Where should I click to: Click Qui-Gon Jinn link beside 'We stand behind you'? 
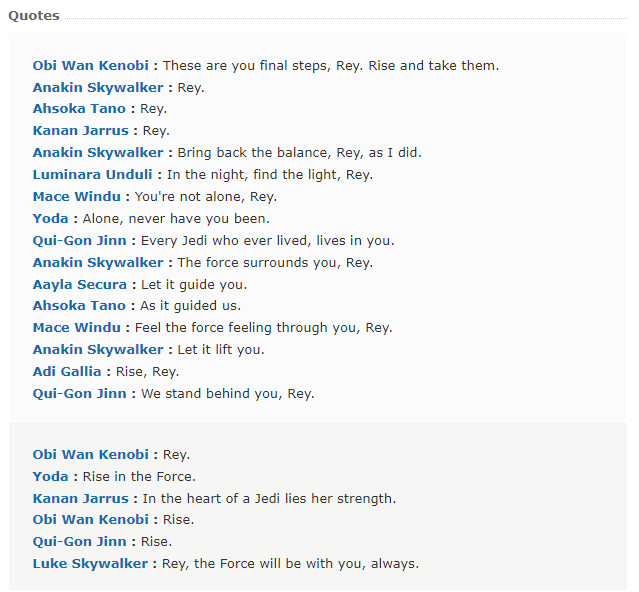[79, 394]
